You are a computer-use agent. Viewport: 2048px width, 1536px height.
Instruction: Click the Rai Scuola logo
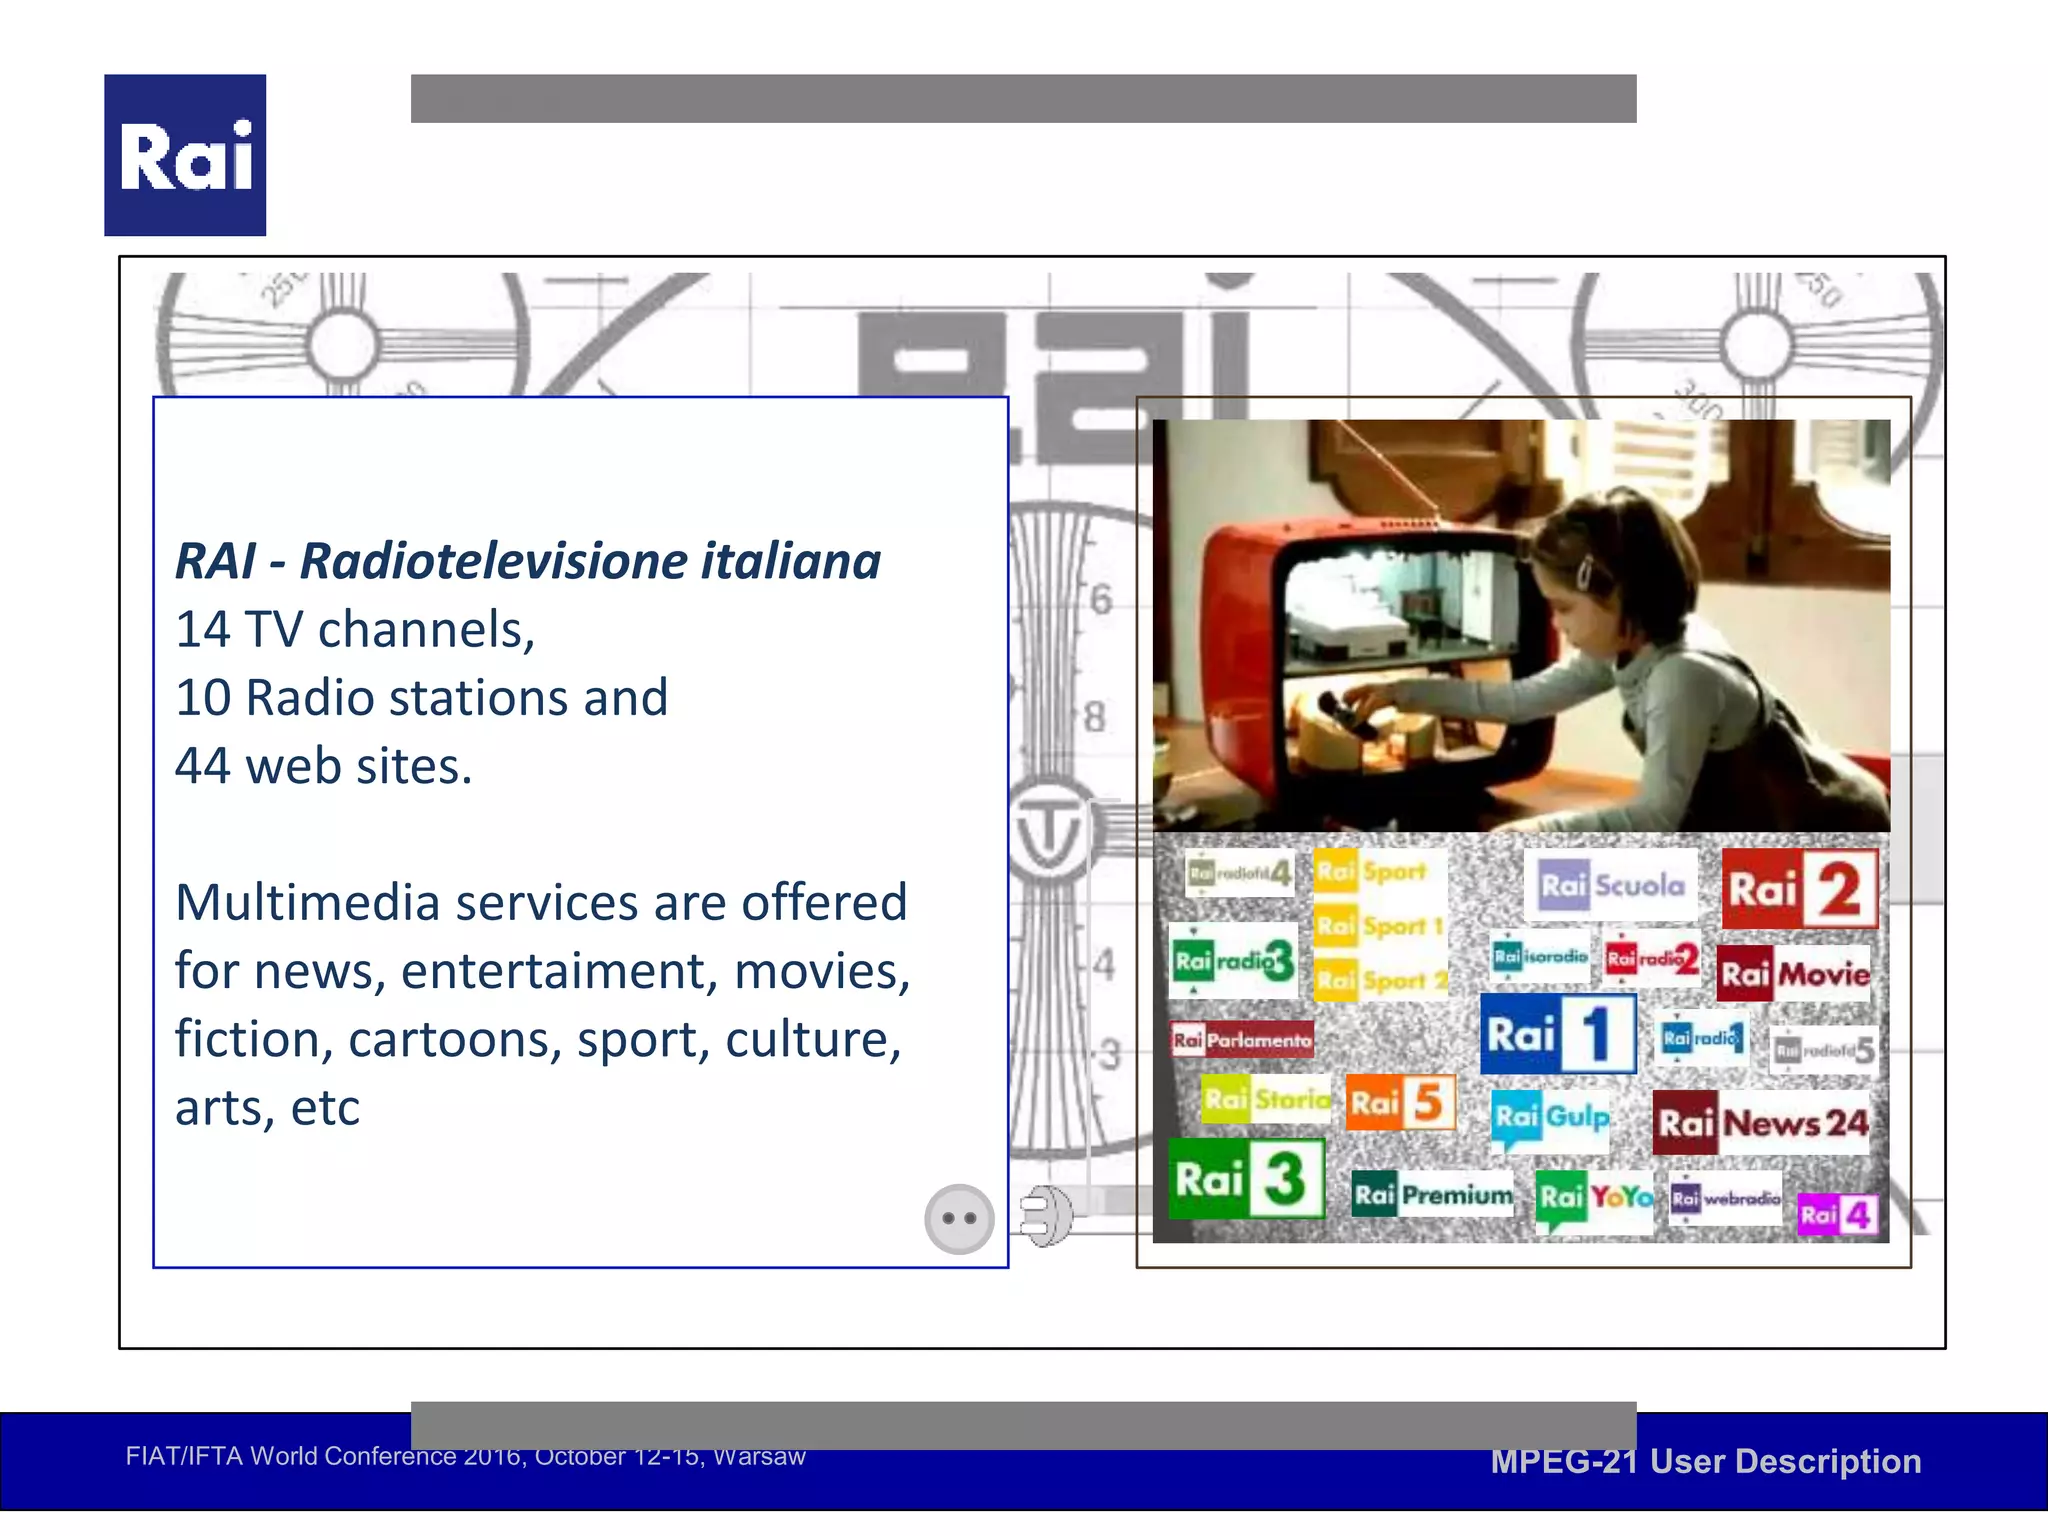point(1611,885)
